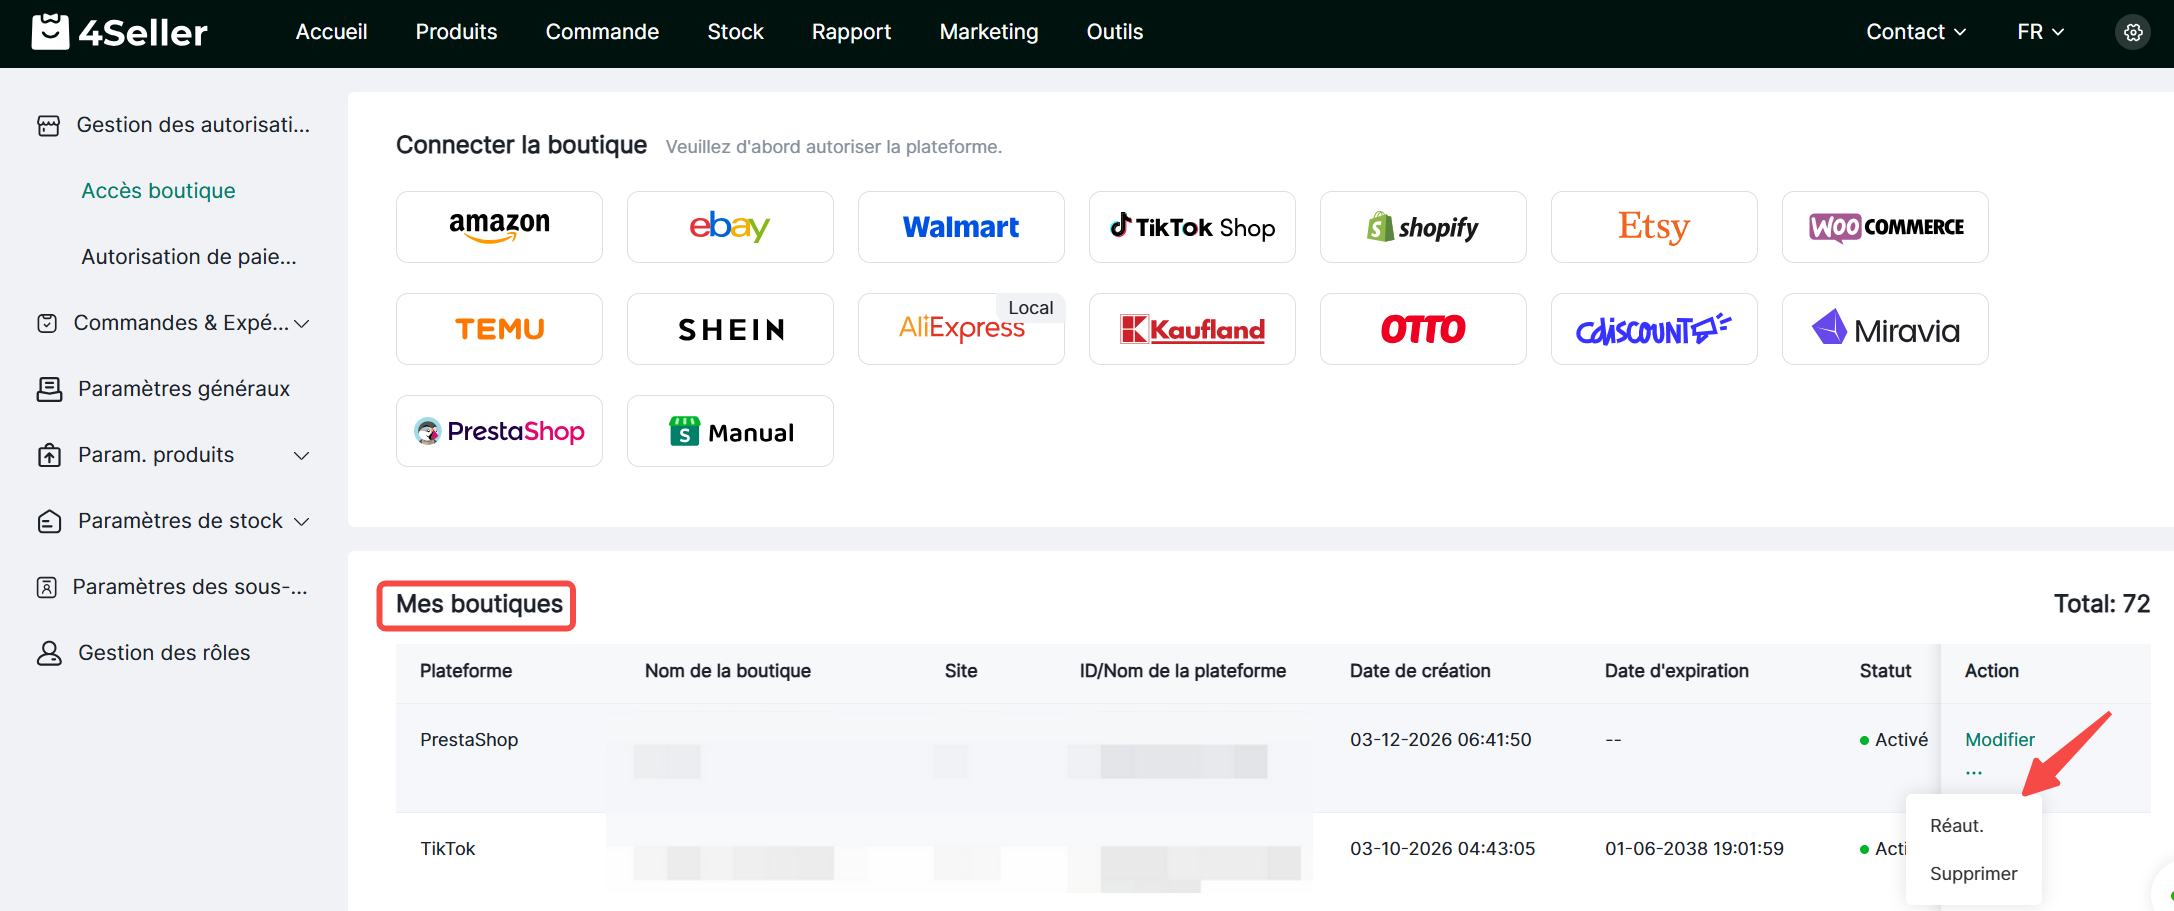The height and width of the screenshot is (911, 2174).
Task: Select the Manual store option
Action: tap(730, 431)
